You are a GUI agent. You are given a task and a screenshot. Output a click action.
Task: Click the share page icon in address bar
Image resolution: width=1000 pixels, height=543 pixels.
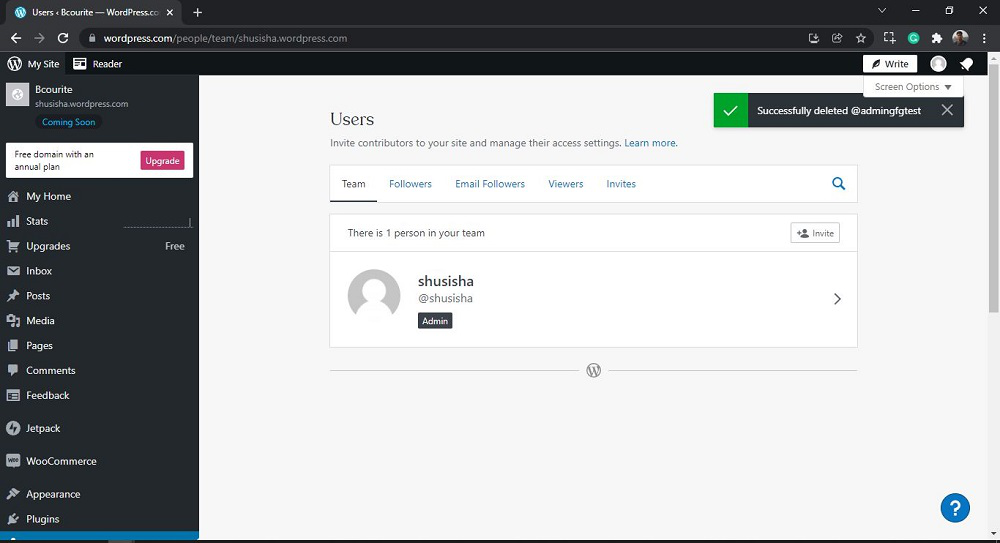click(837, 38)
